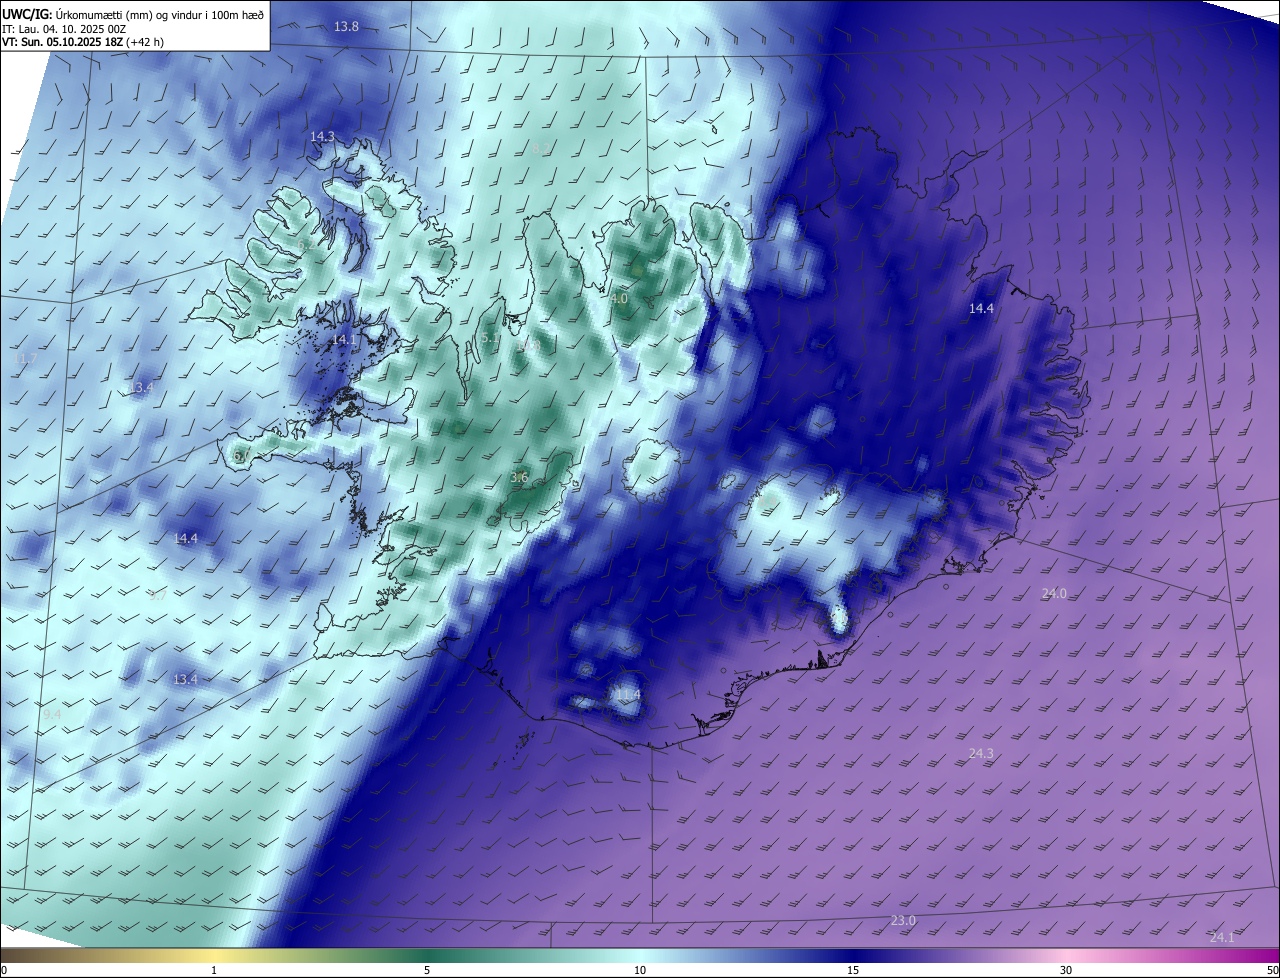
Task: Click the 3.6 value label
Action: (x=519, y=478)
